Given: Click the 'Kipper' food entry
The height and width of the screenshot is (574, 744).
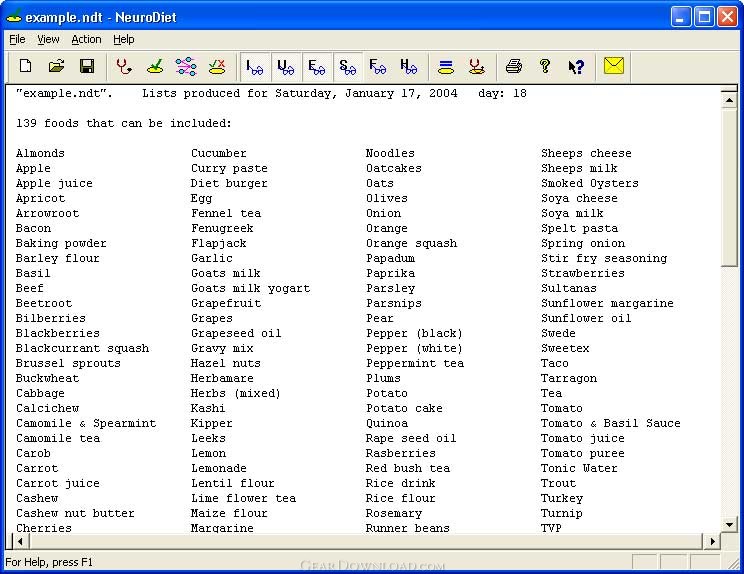Looking at the screenshot, I should (x=212, y=423).
